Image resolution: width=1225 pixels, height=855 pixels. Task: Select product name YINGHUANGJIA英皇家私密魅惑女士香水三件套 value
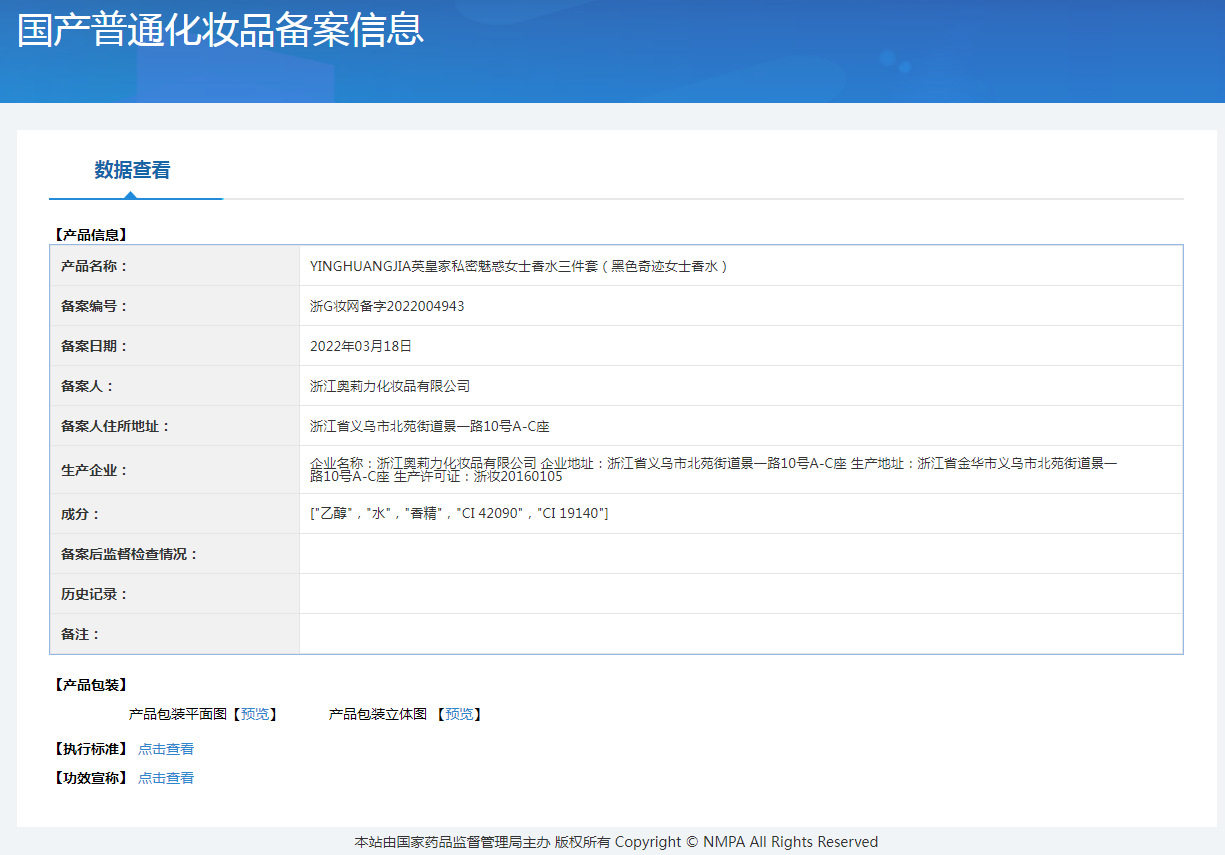point(519,266)
